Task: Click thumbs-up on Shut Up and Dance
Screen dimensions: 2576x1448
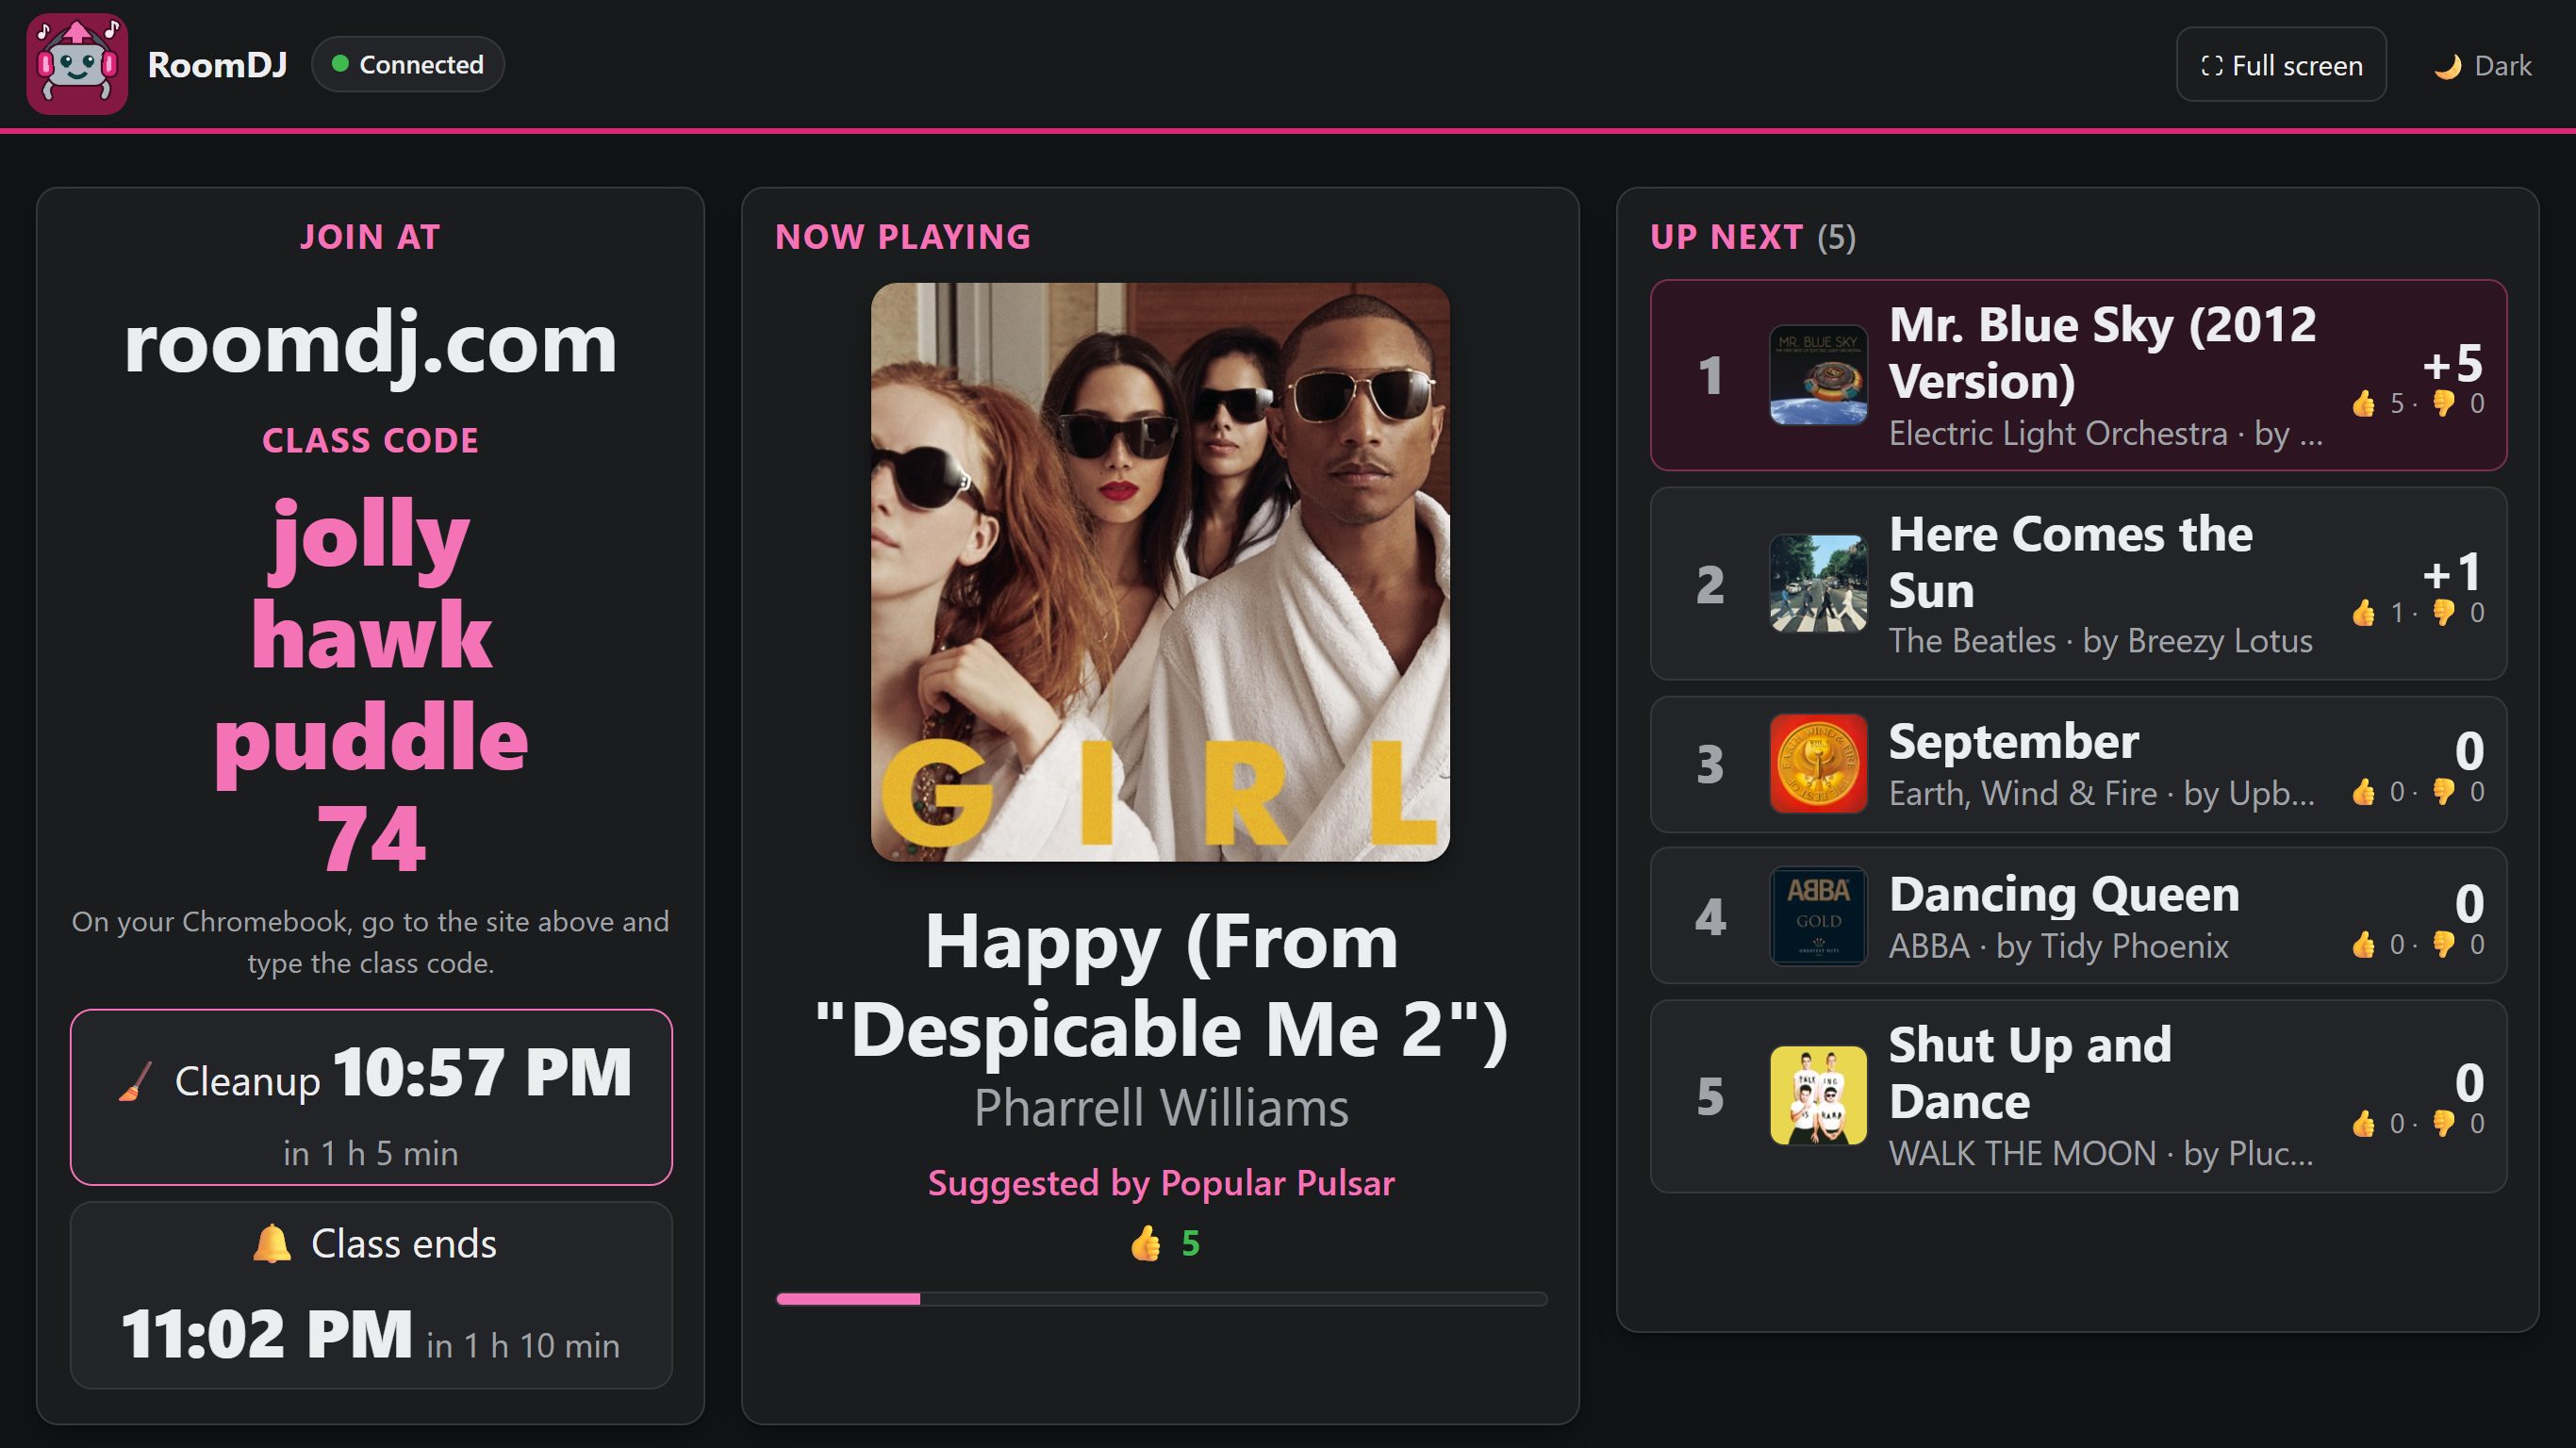Action: (2363, 1124)
